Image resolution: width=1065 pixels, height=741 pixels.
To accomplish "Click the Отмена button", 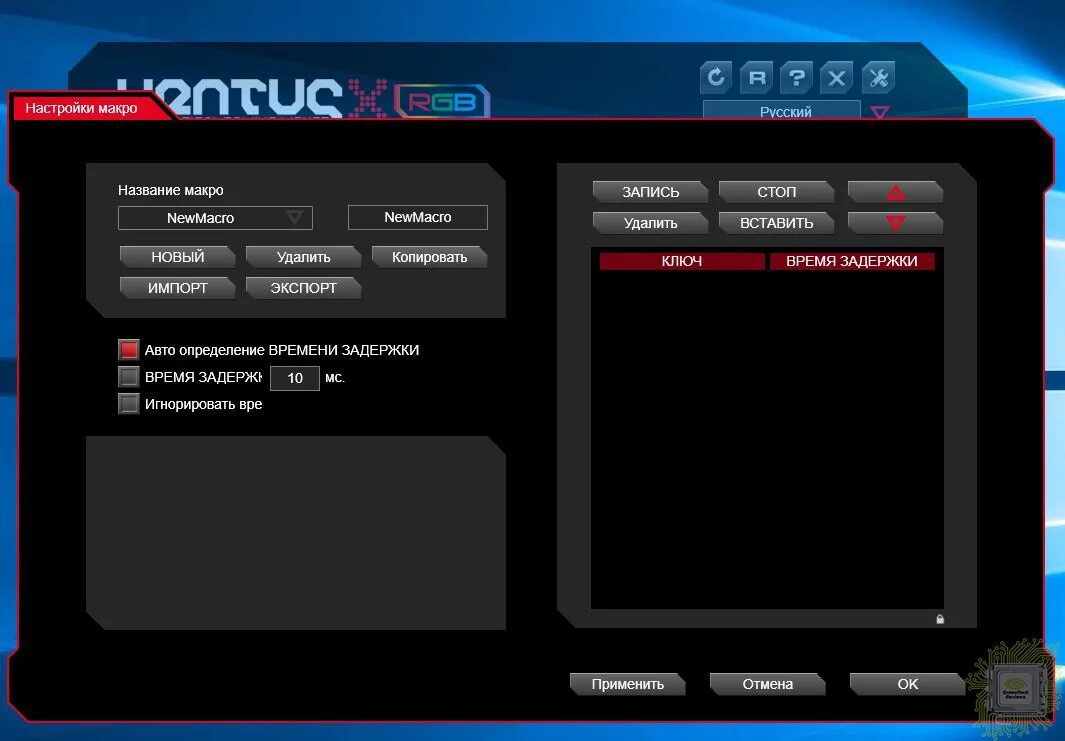I will point(768,684).
